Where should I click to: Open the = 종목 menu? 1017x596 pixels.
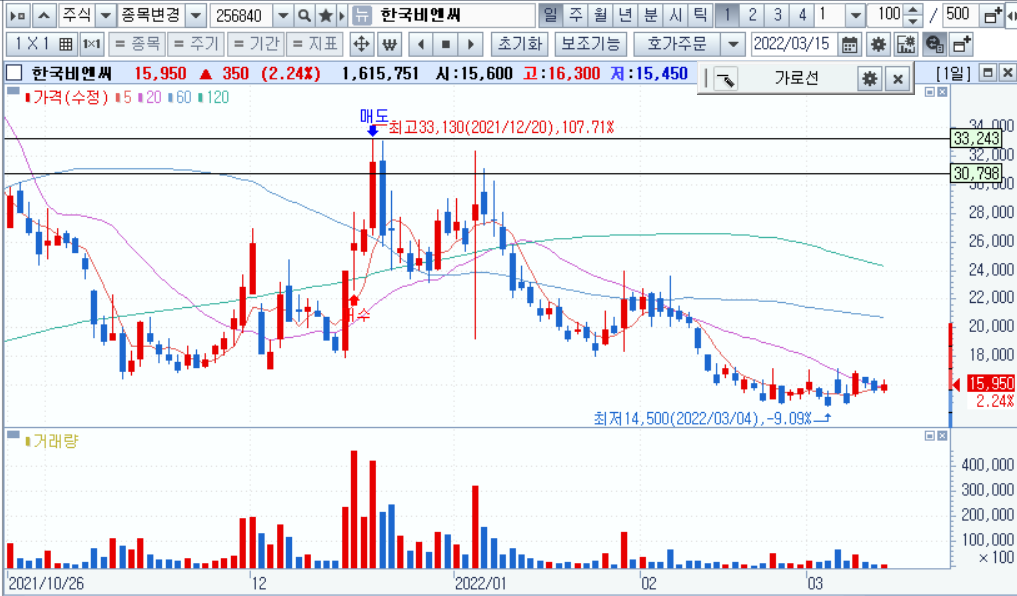pyautogui.click(x=137, y=44)
